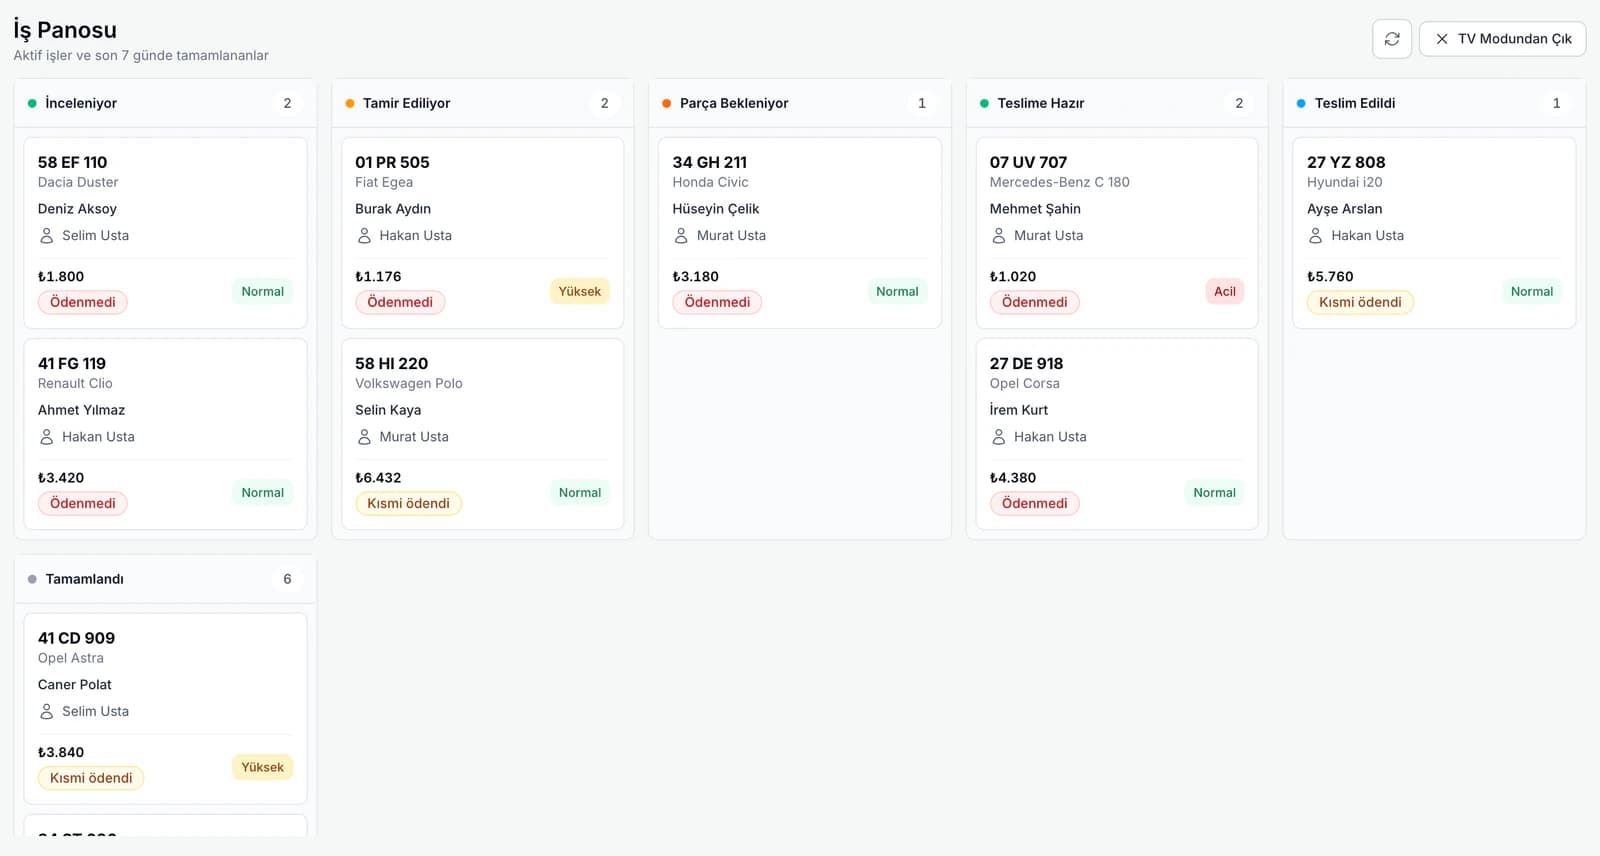Click the count badge in Tamamlandı header
The image size is (1600, 856).
287,579
